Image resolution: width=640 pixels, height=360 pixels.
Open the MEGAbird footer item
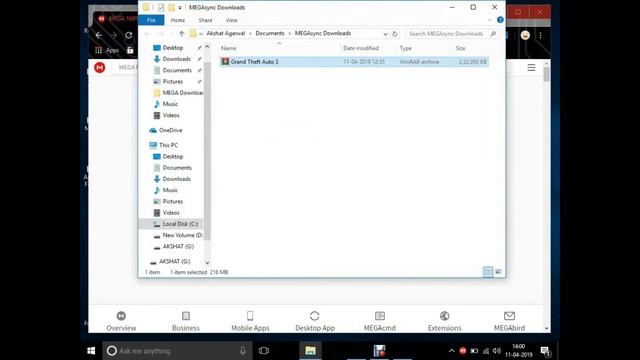[x=509, y=321]
